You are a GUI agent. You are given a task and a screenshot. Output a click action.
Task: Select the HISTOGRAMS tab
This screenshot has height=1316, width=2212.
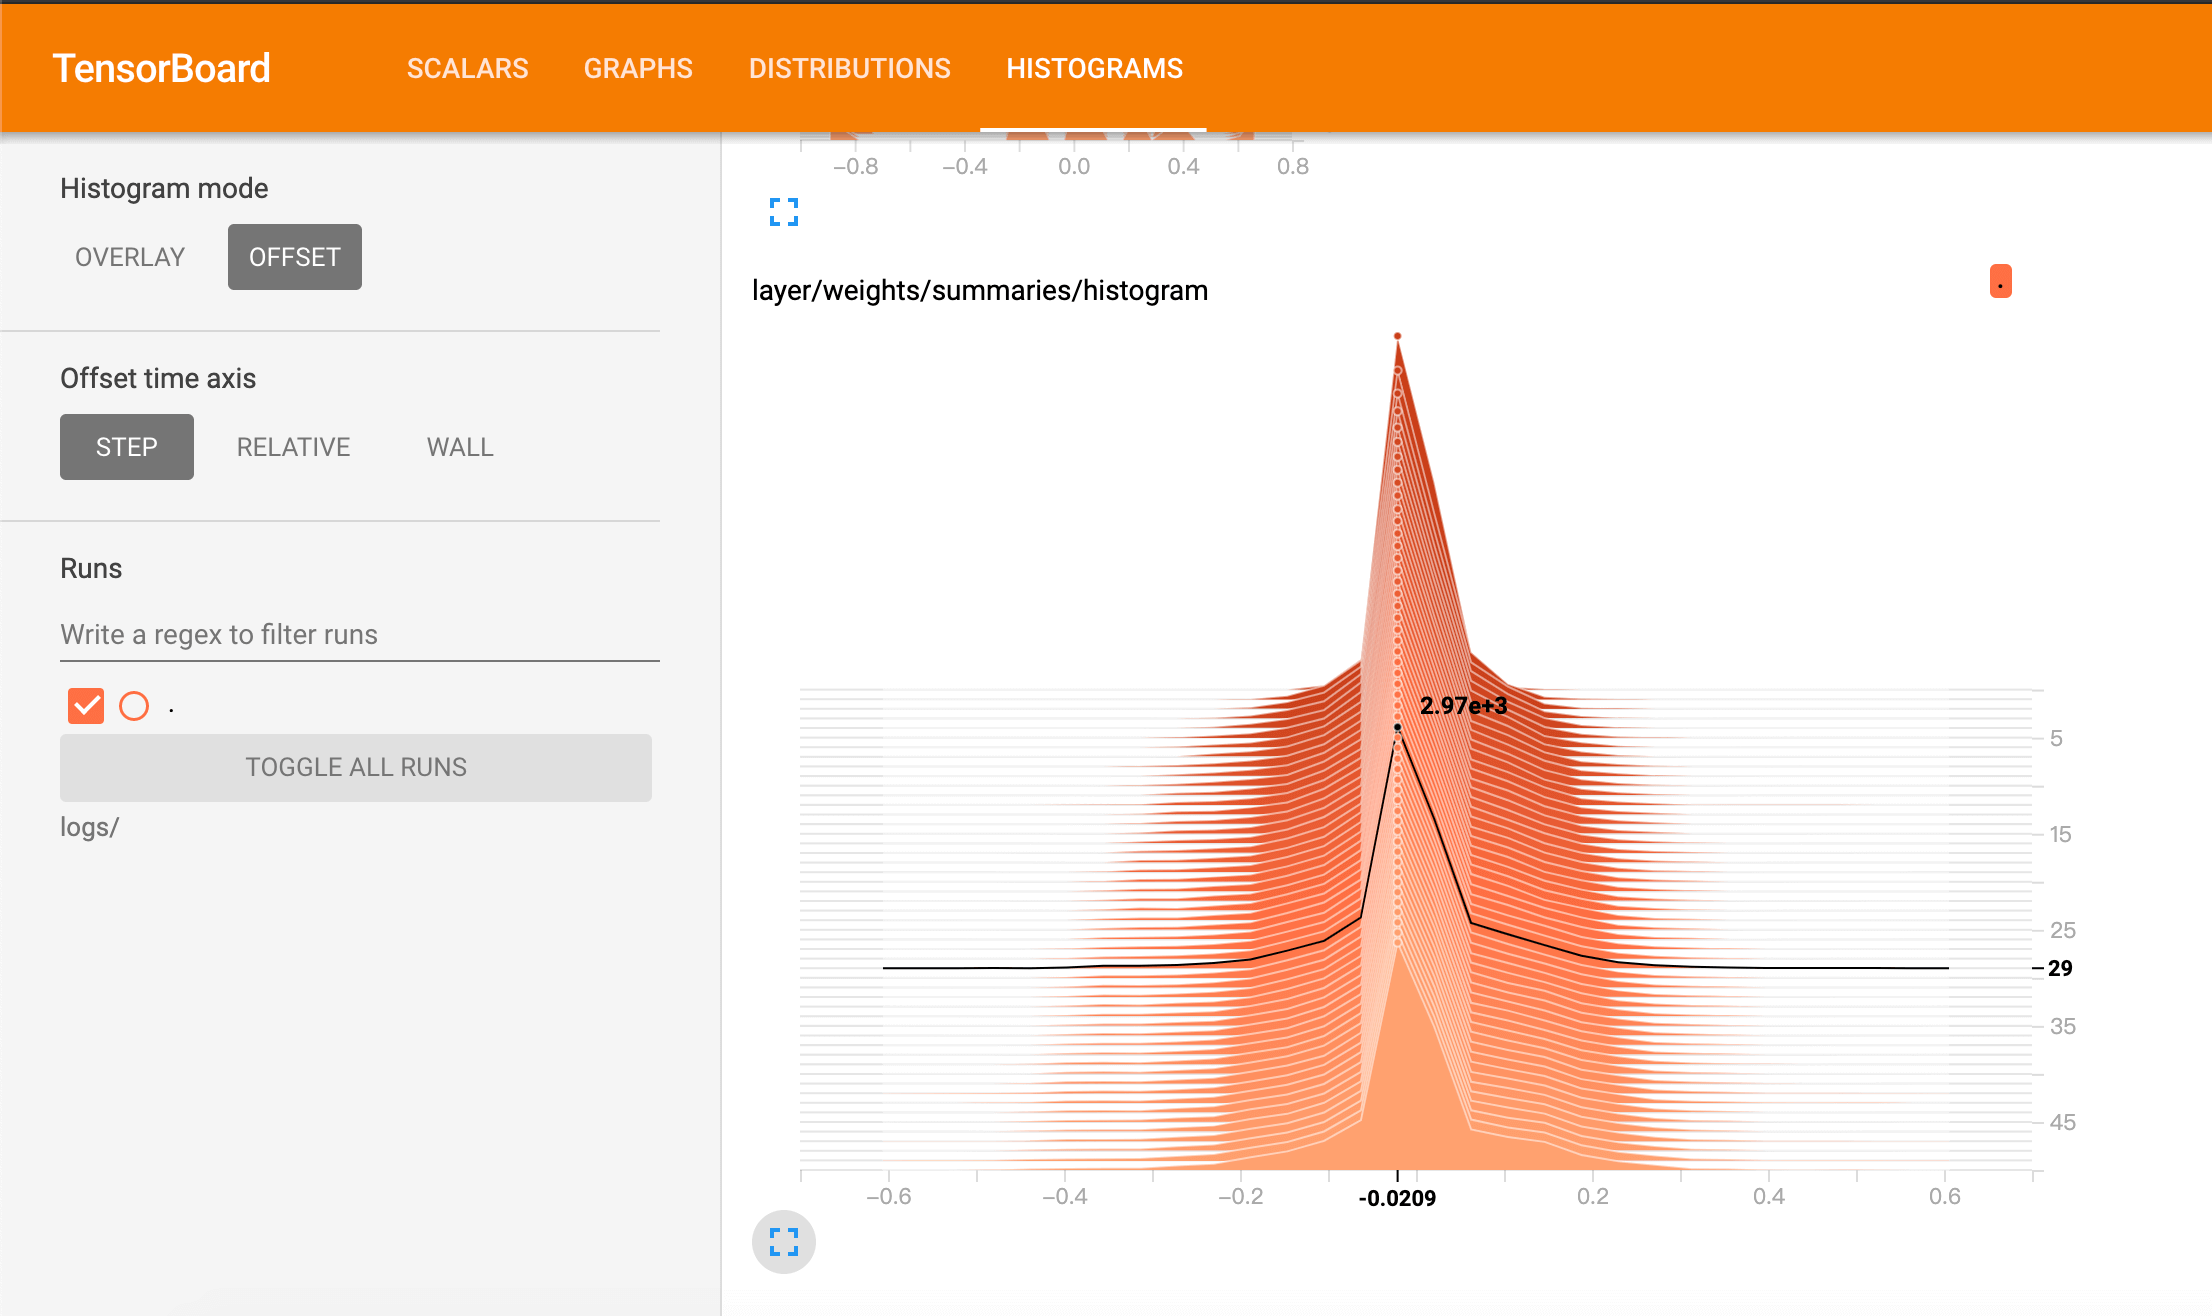[1094, 68]
